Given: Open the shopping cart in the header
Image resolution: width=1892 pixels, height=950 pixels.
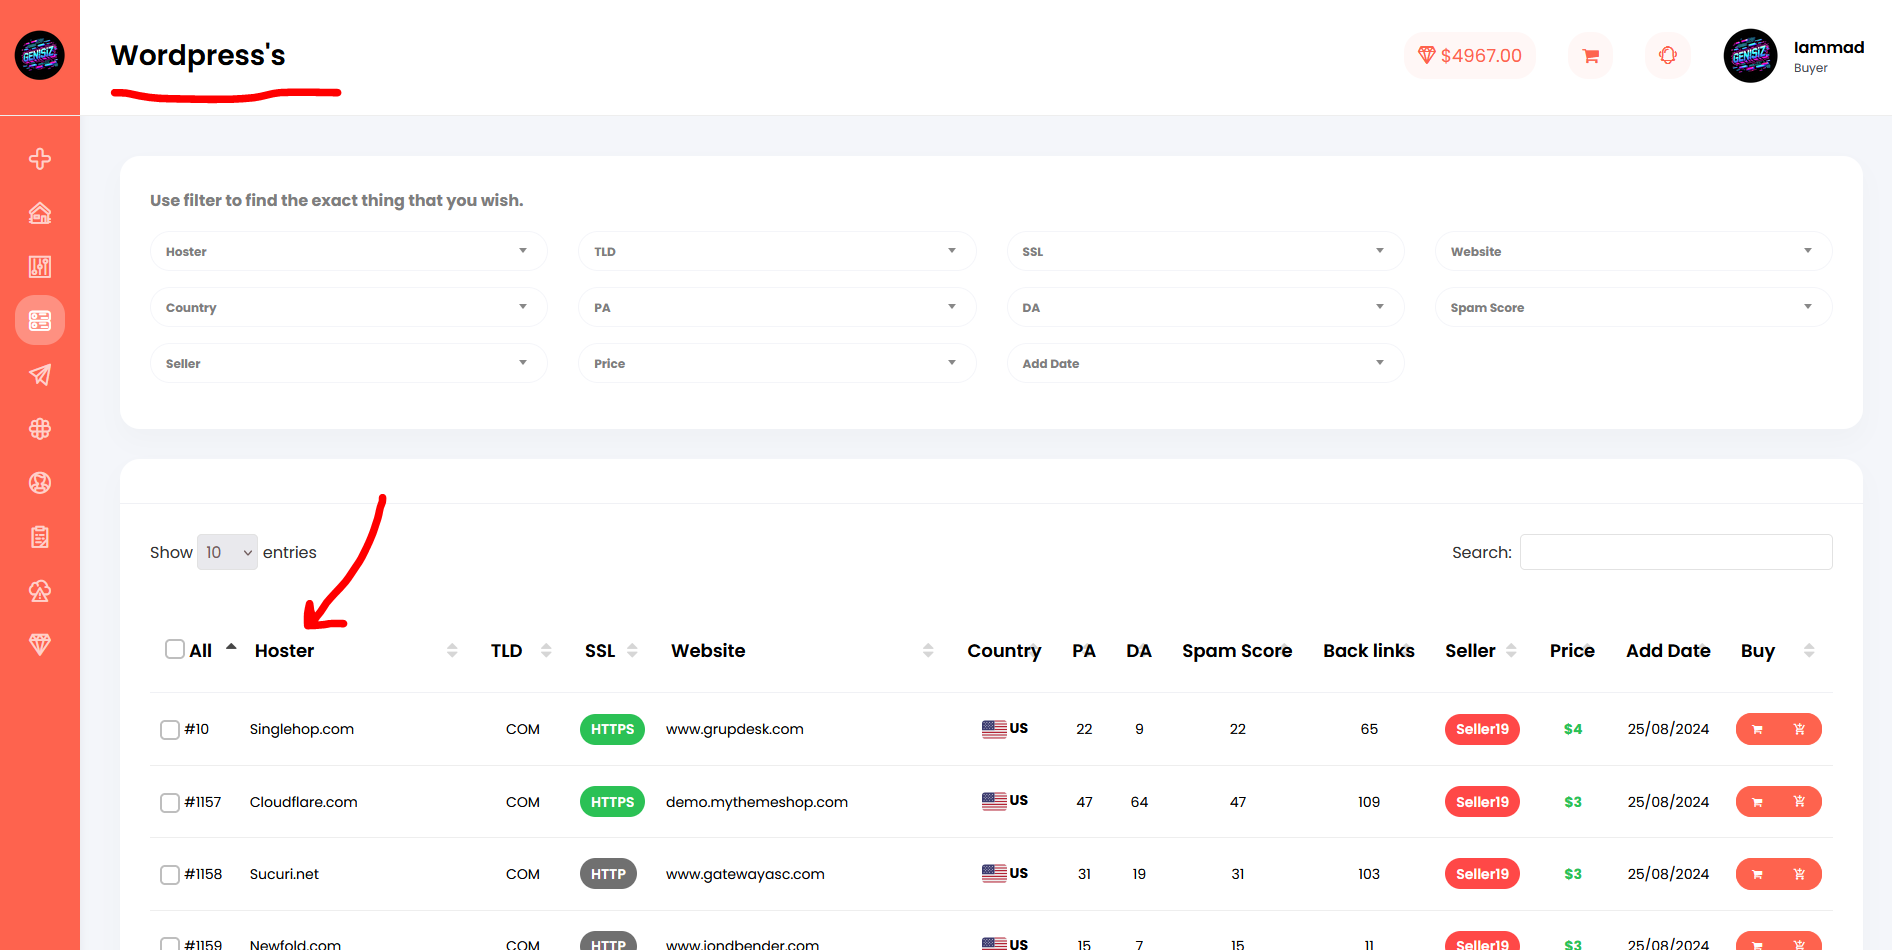Looking at the screenshot, I should pyautogui.click(x=1591, y=55).
